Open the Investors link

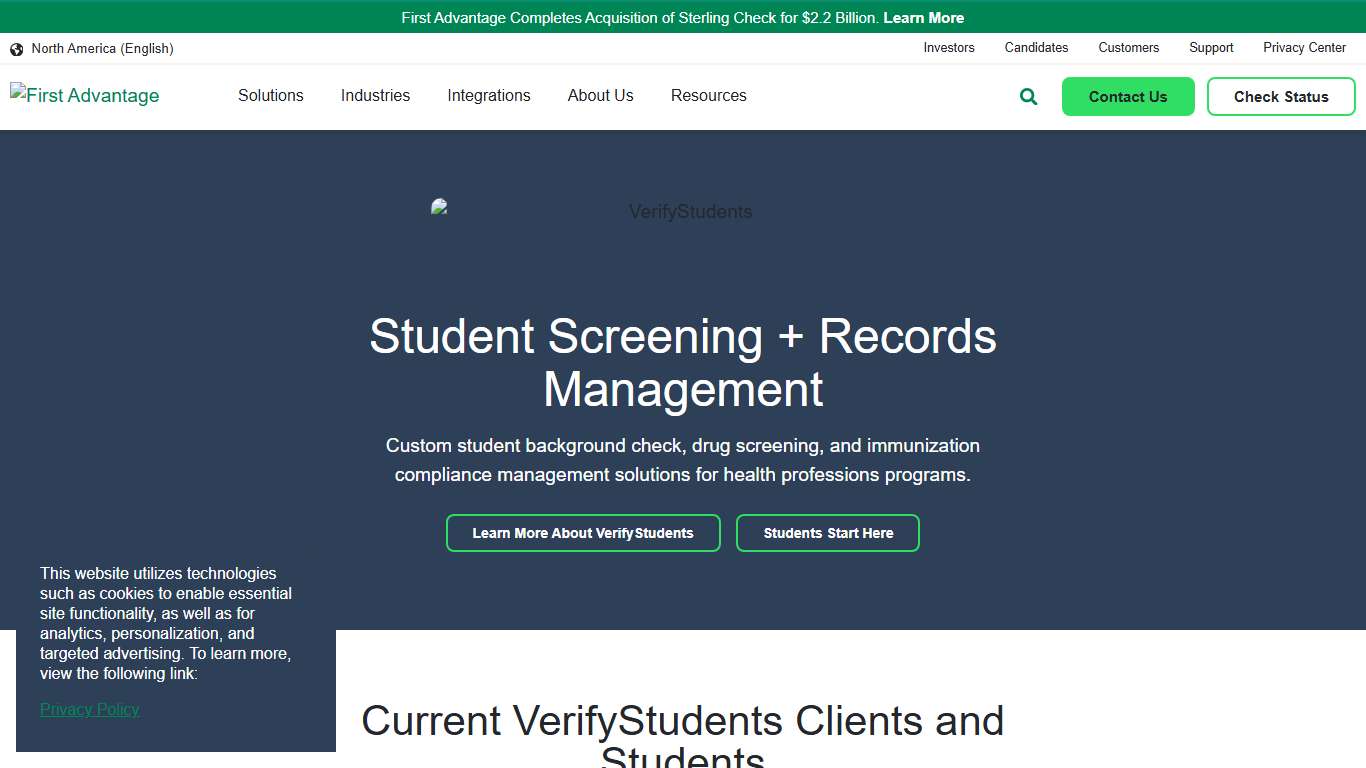(948, 48)
